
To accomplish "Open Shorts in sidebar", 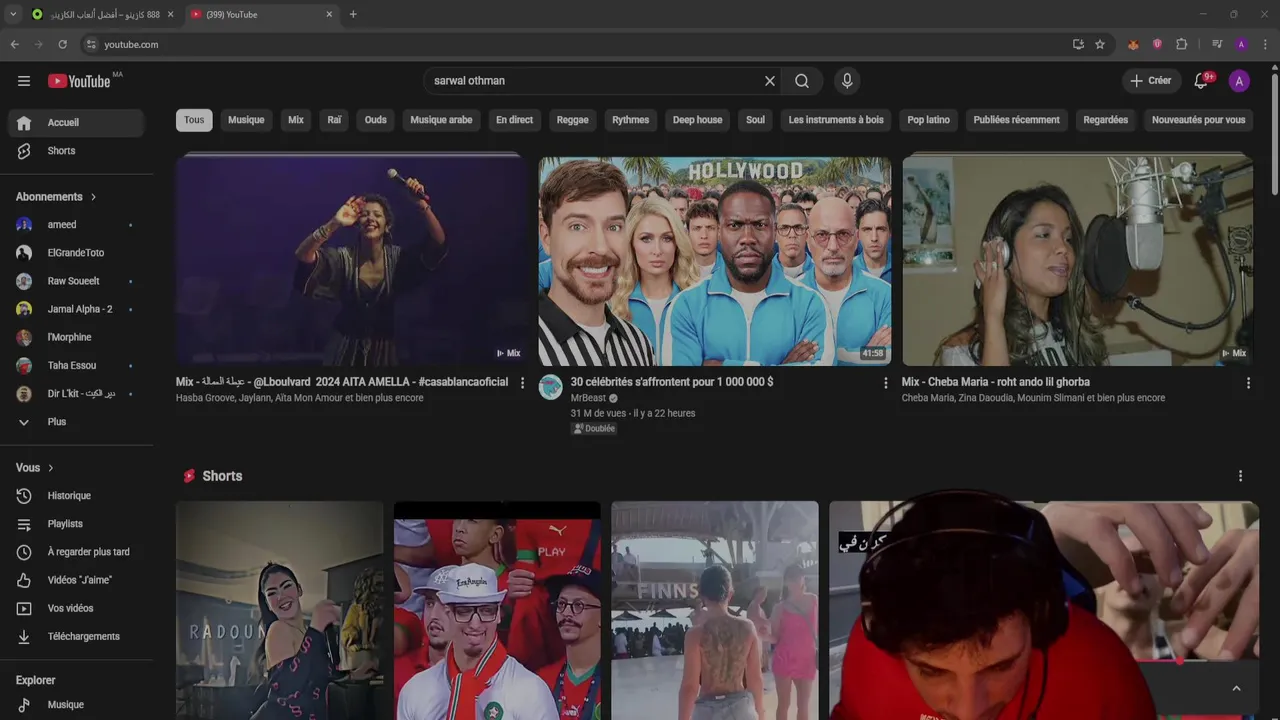I will tap(77, 151).
